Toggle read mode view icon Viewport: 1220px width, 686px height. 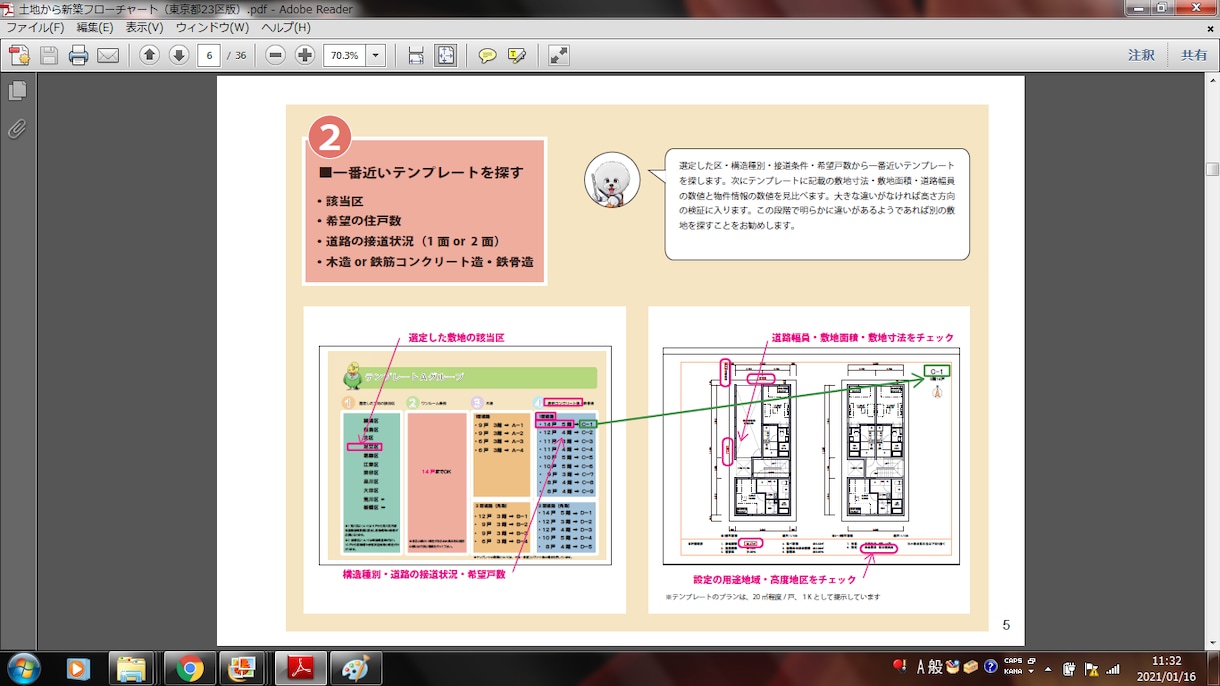tap(559, 55)
